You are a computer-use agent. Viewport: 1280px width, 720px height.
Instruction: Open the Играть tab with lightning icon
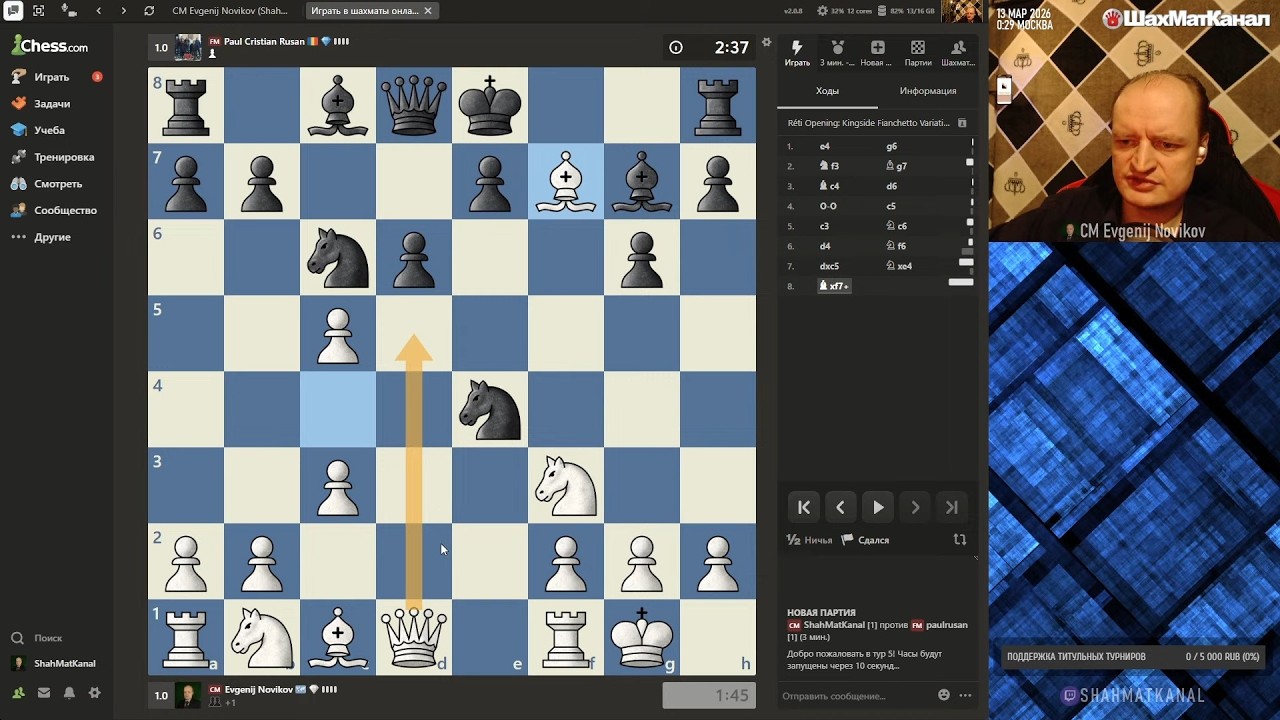coord(797,53)
